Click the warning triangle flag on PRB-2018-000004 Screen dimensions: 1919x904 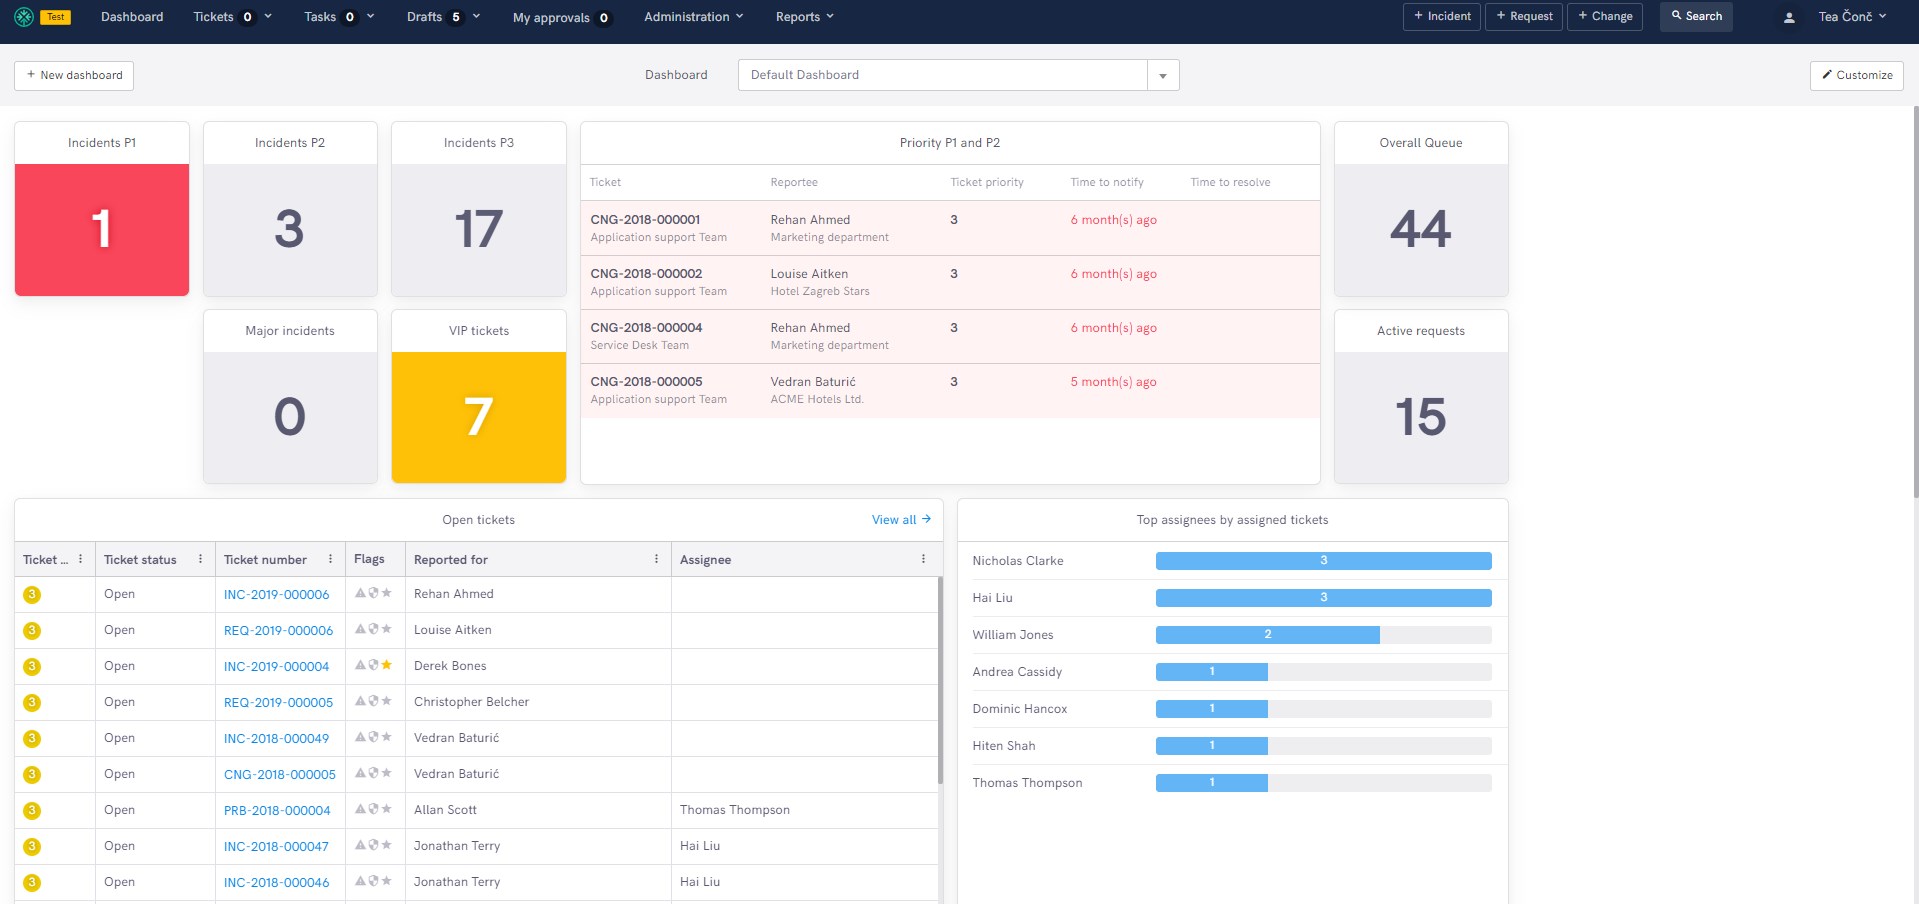pyautogui.click(x=360, y=809)
